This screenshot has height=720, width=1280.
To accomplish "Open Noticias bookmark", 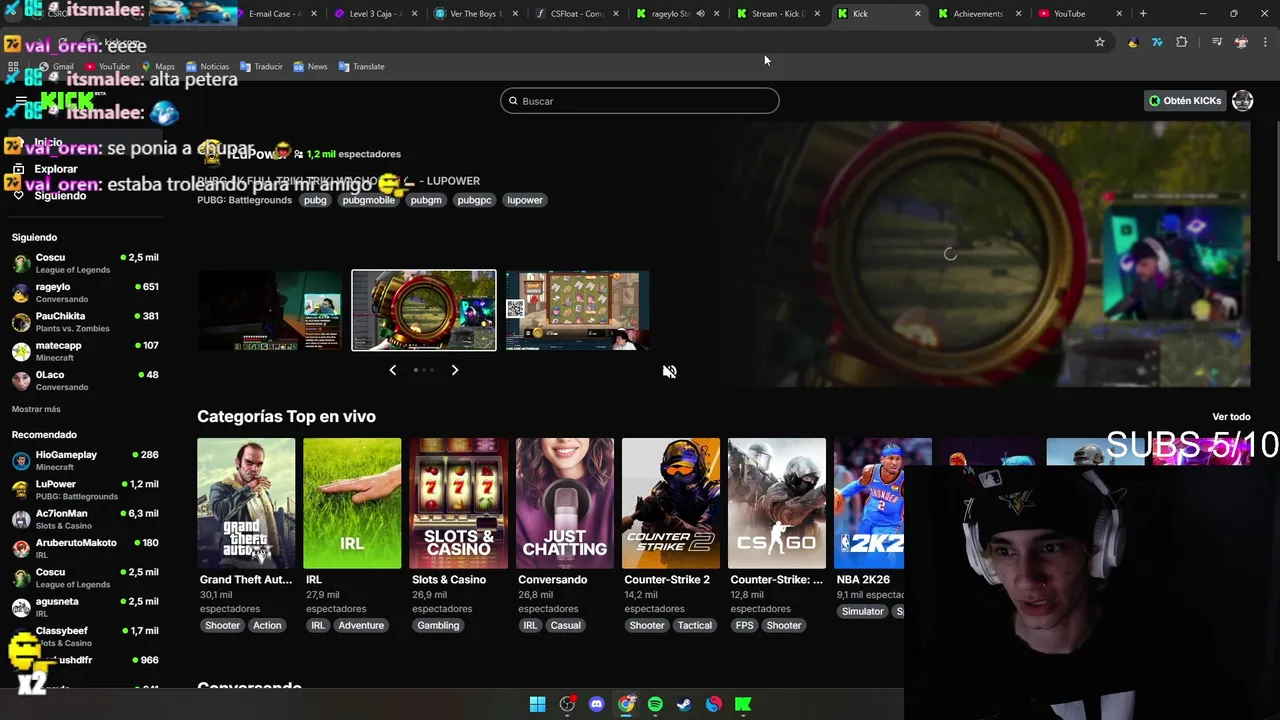I will click(207, 66).
